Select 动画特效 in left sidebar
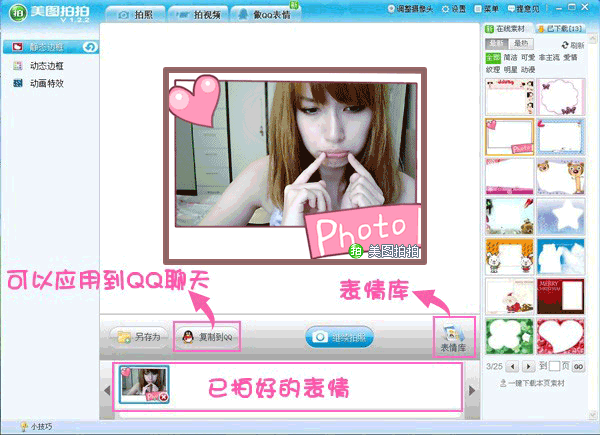This screenshot has width=600, height=435. point(47,83)
